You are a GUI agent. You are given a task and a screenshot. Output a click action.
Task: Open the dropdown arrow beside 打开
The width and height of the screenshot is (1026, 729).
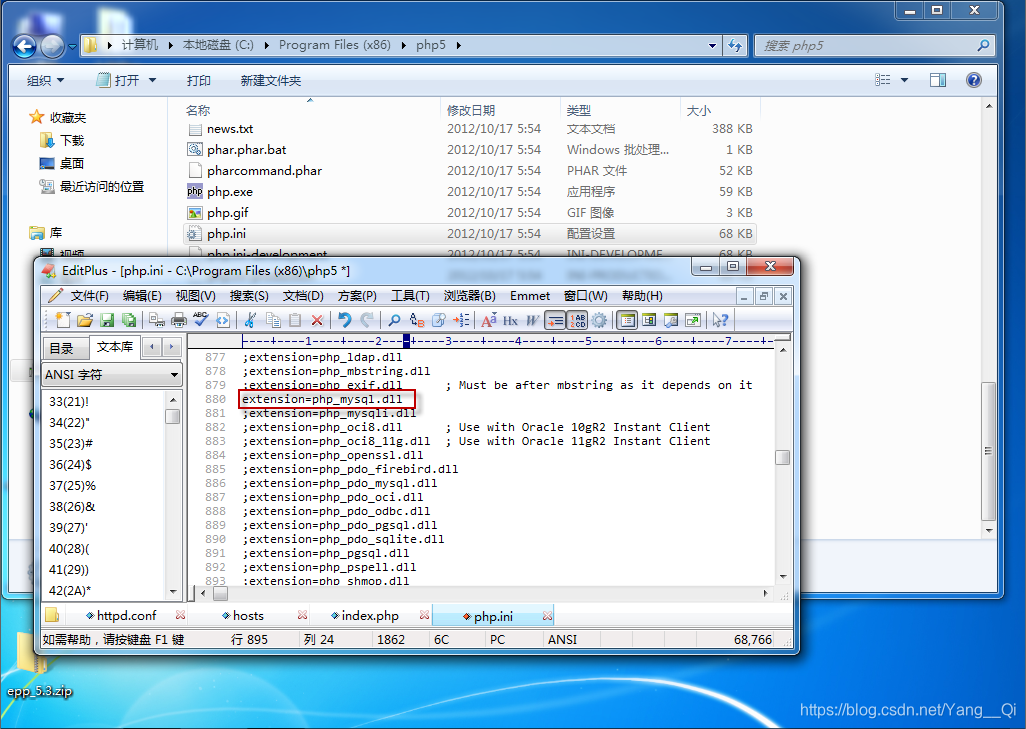[152, 80]
